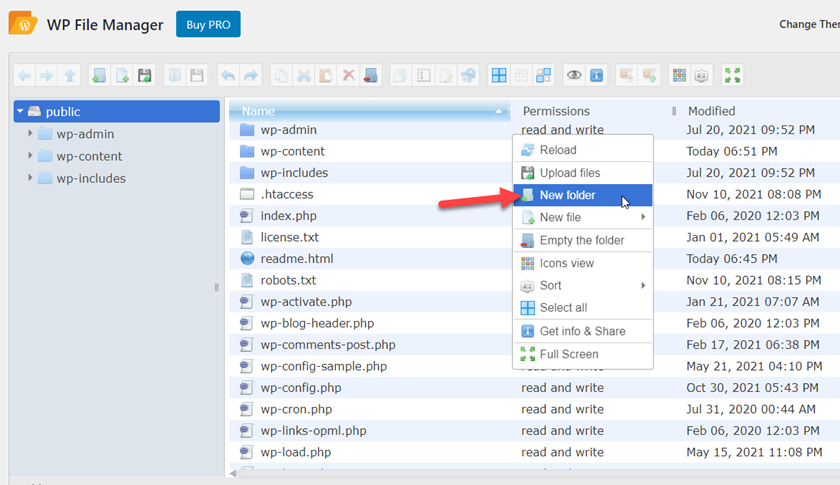This screenshot has height=485, width=840.
Task: Select the readme.html file row
Action: [535, 258]
